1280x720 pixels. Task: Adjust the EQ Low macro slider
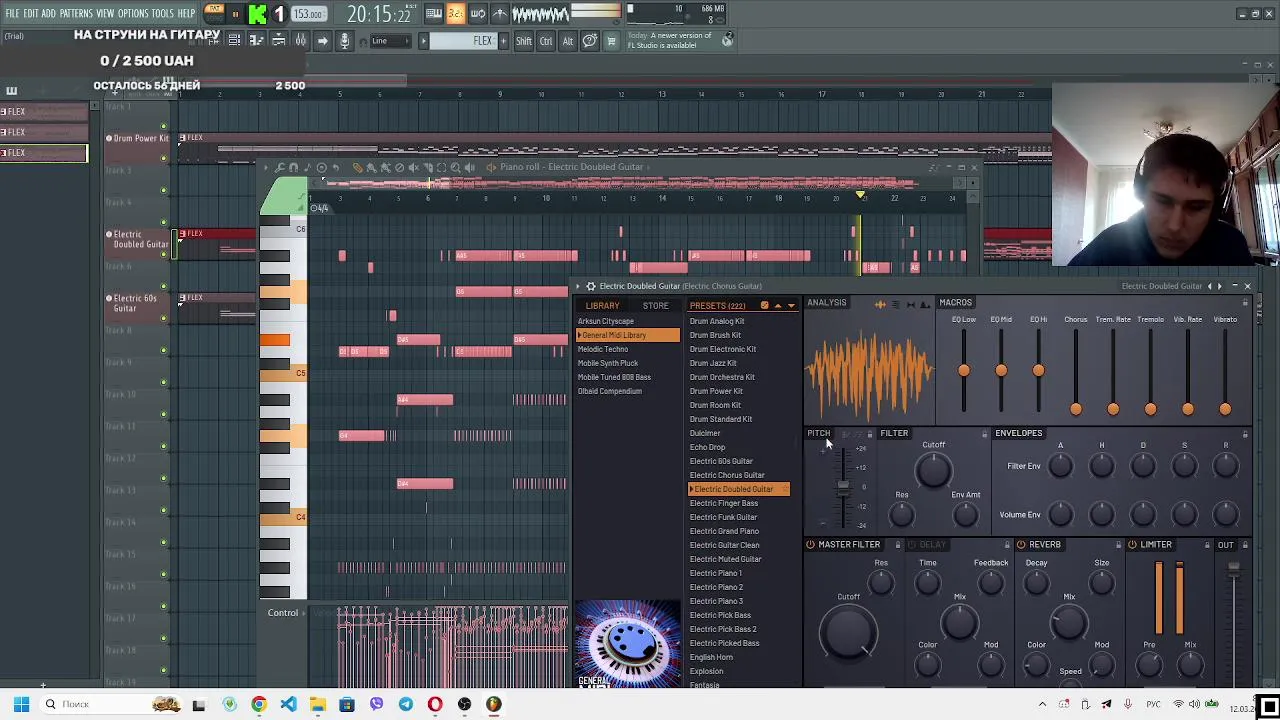[964, 370]
